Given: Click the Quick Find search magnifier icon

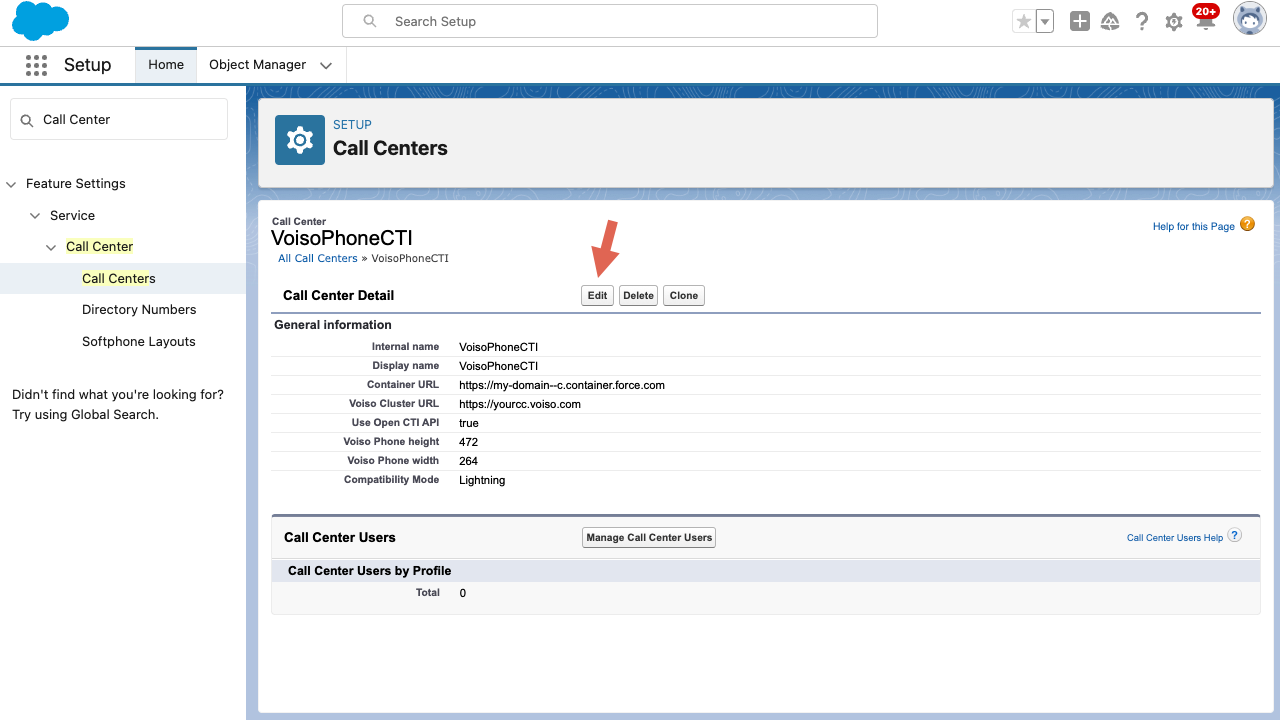Looking at the screenshot, I should (27, 120).
